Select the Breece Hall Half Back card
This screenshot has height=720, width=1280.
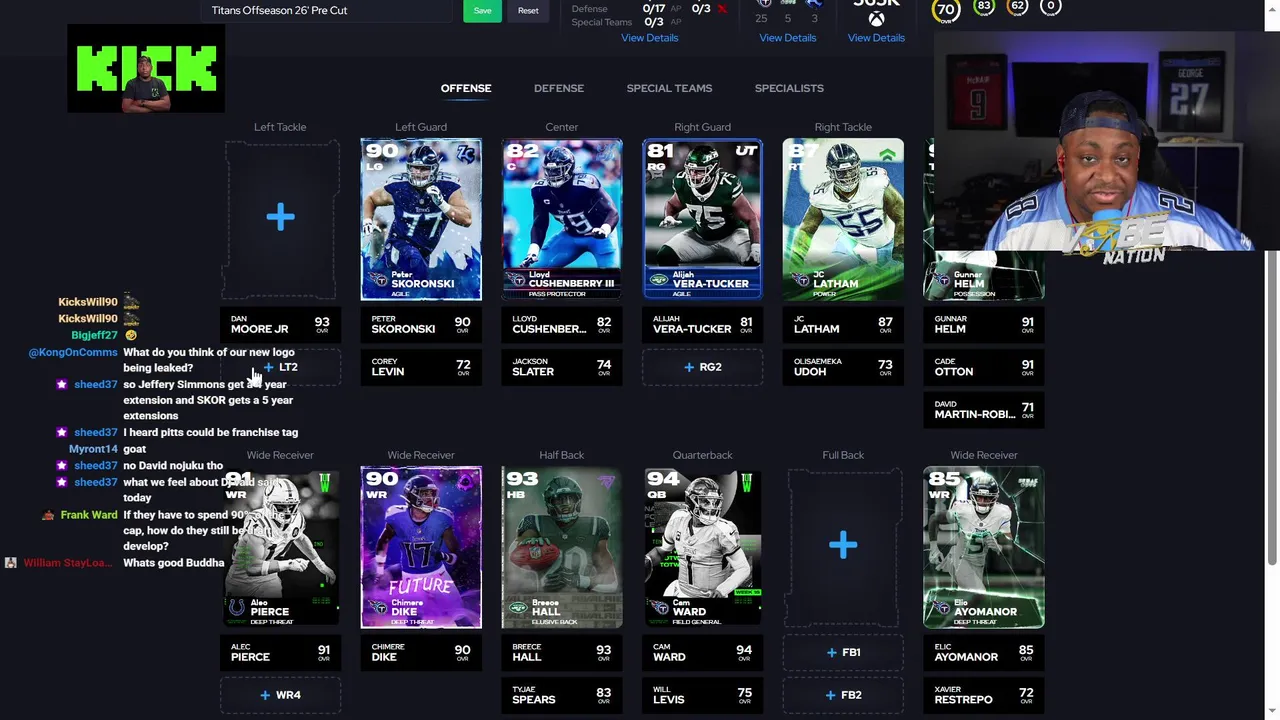(x=562, y=547)
